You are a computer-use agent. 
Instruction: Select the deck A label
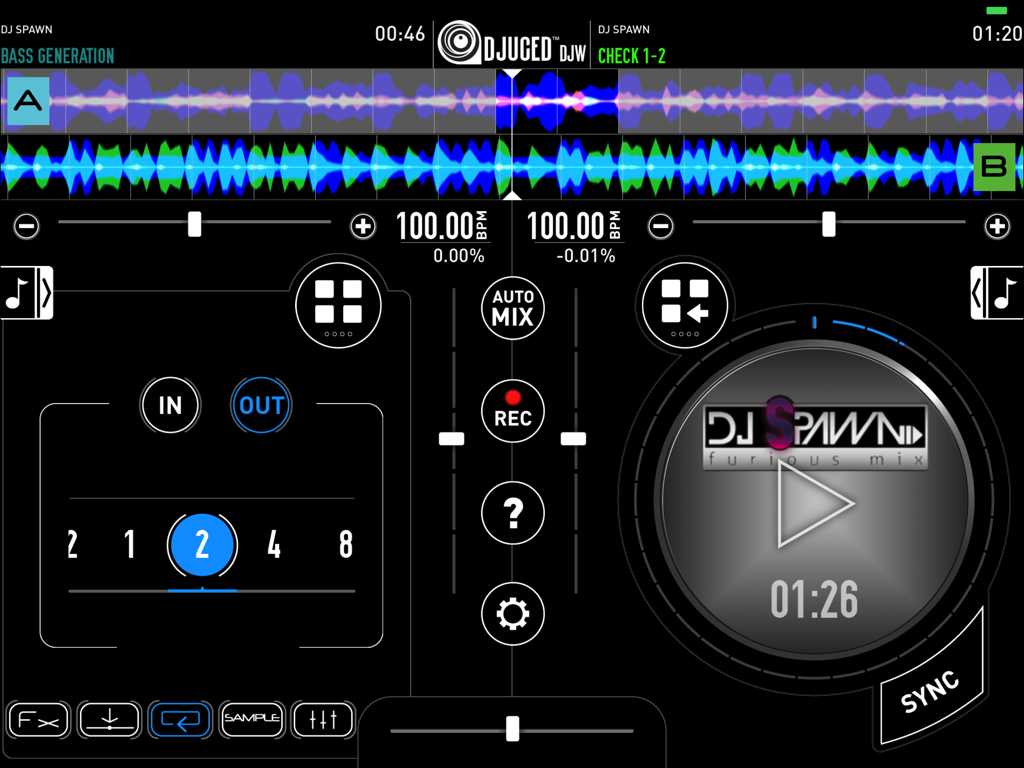tap(27, 101)
